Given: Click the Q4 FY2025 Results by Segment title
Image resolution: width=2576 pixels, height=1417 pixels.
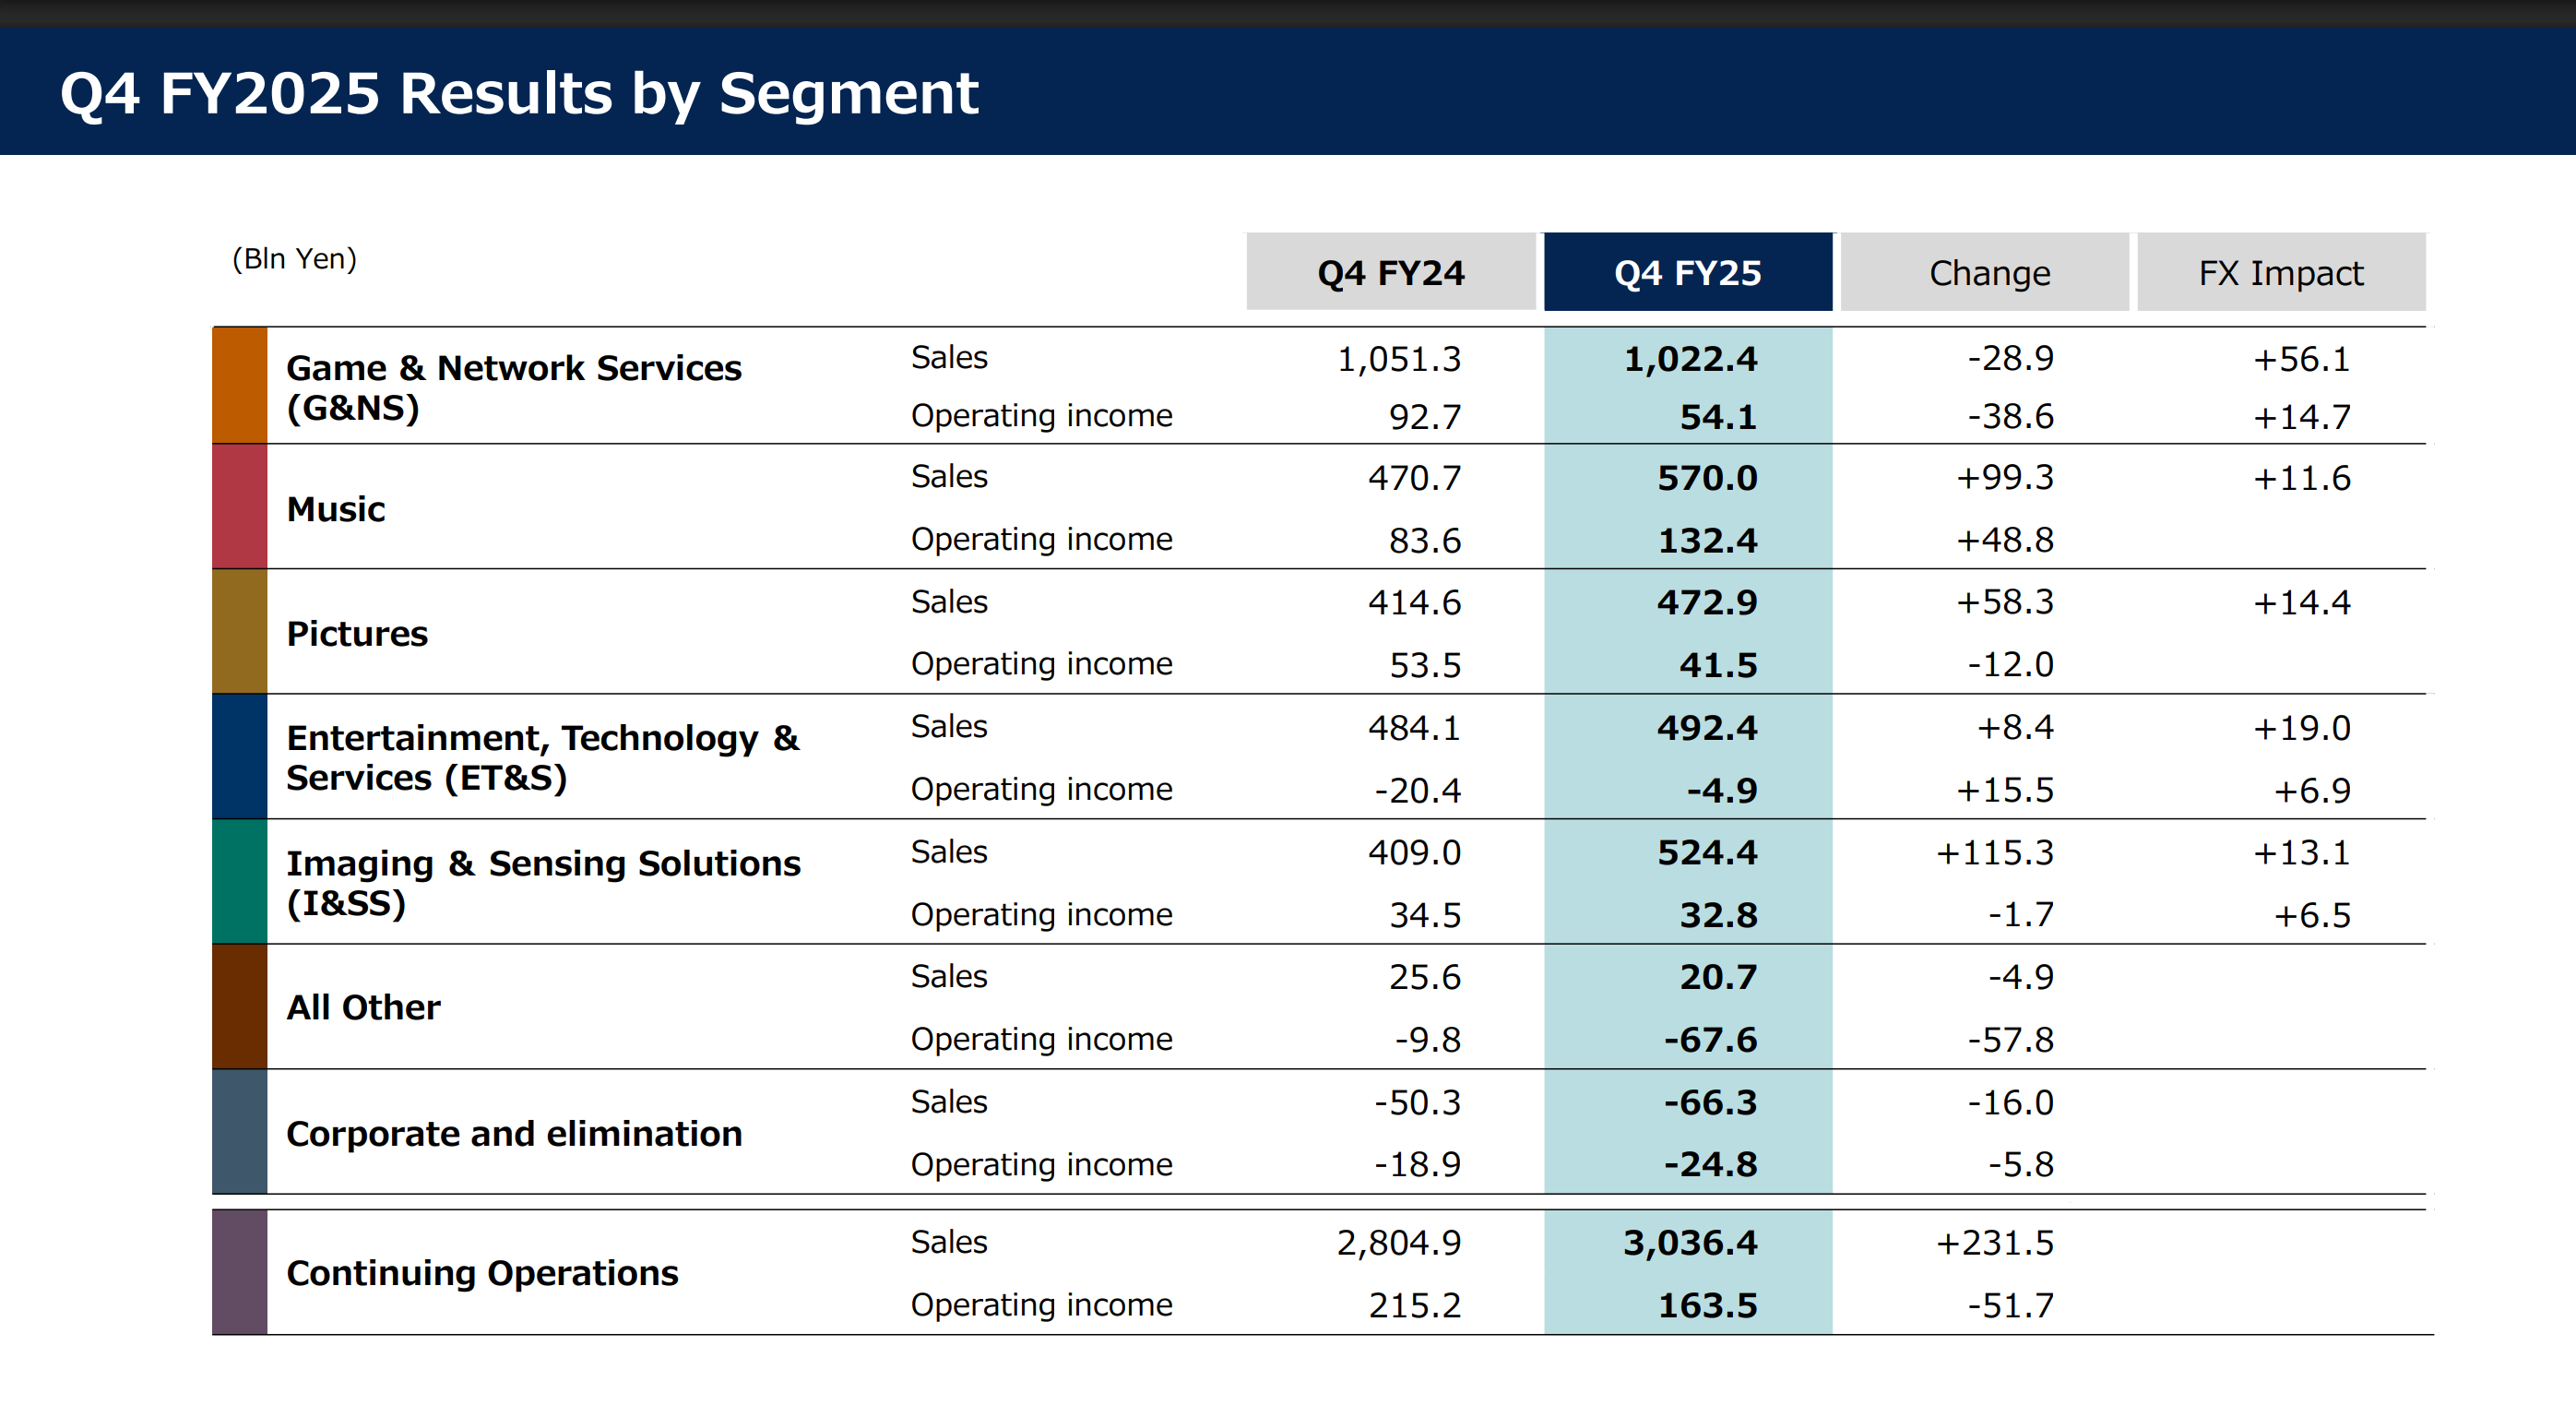Looking at the screenshot, I should point(519,94).
